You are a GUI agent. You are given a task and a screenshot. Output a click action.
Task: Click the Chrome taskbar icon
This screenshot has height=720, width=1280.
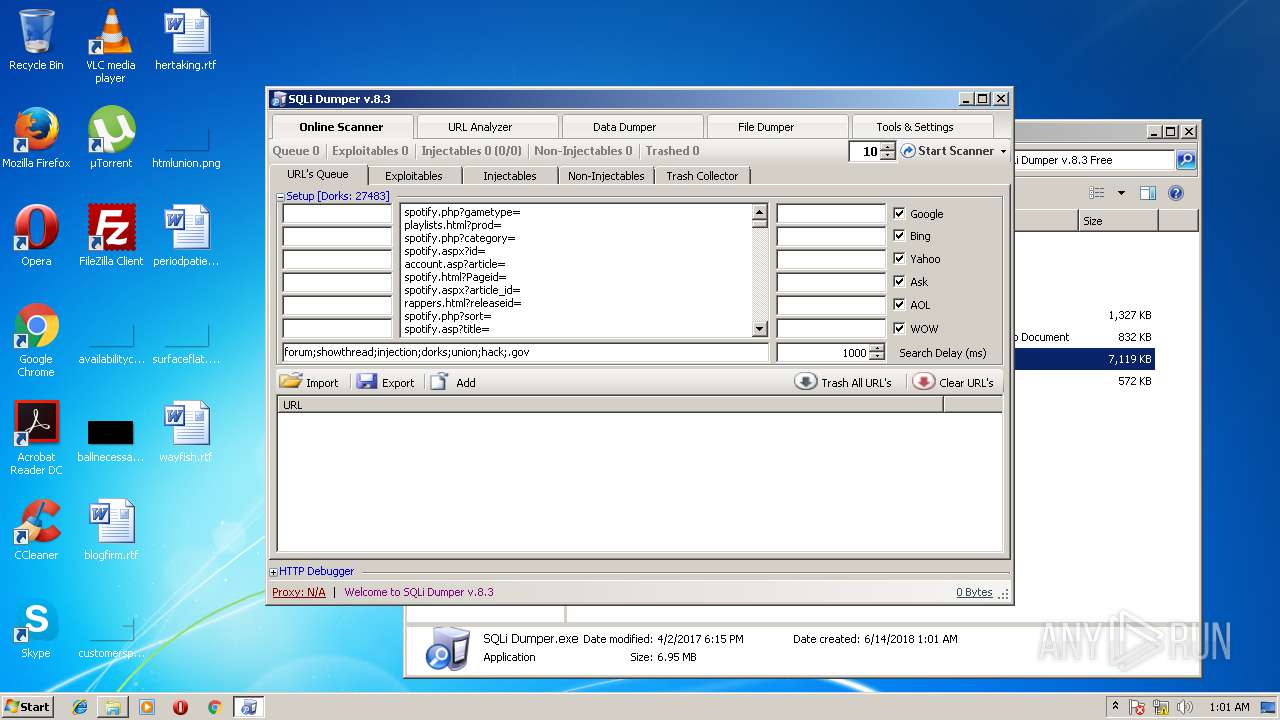pyautogui.click(x=214, y=707)
